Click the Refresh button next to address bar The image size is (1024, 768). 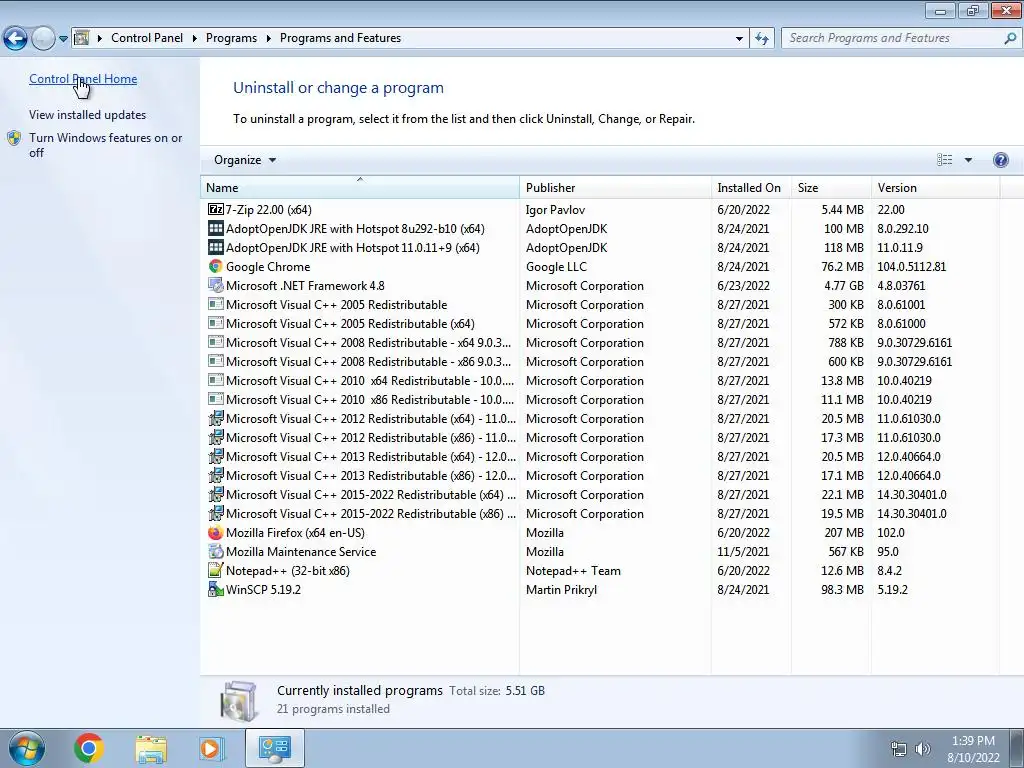761,39
